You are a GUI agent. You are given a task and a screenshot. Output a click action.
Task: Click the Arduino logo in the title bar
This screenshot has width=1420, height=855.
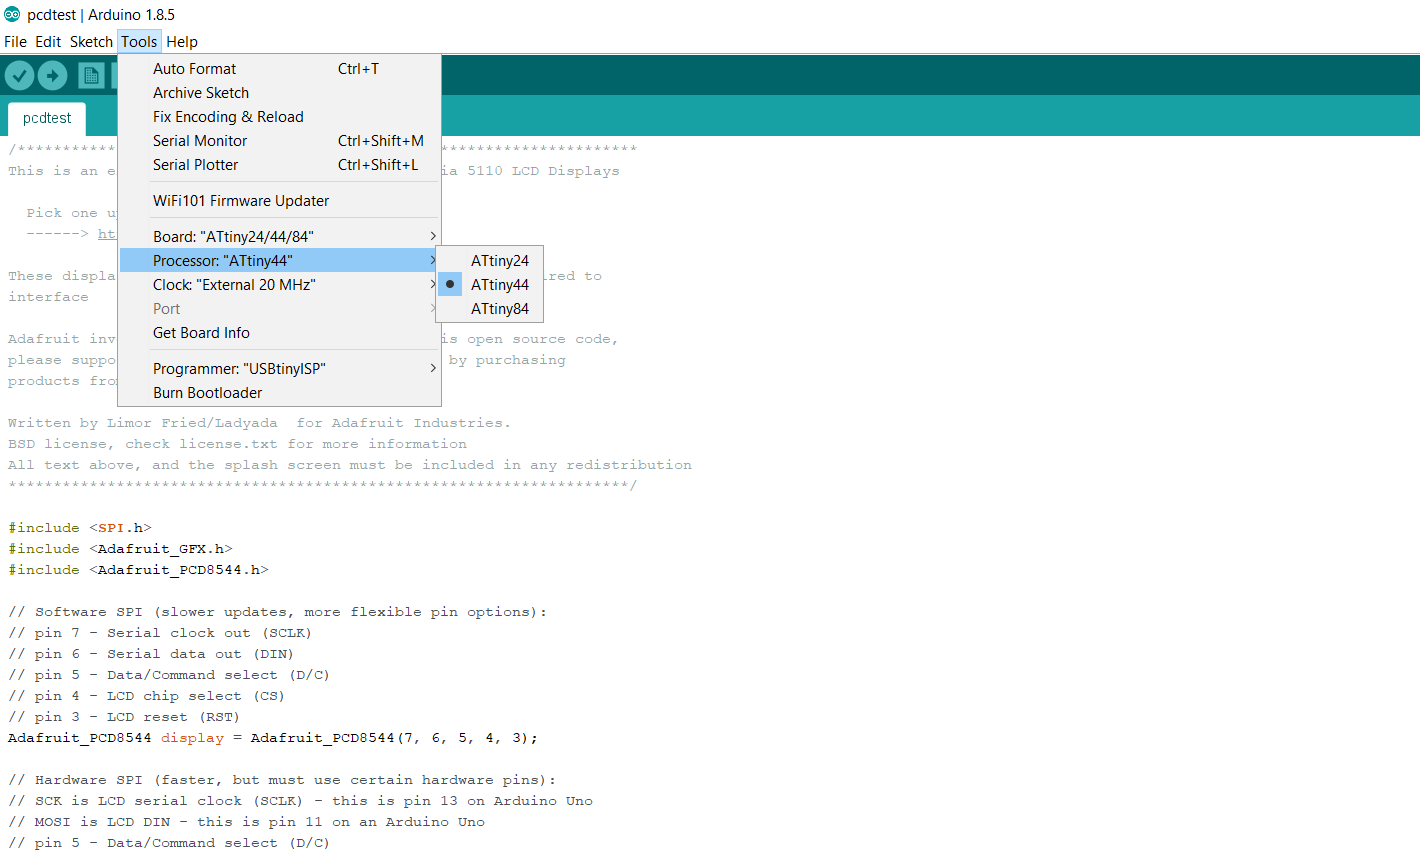12,15
